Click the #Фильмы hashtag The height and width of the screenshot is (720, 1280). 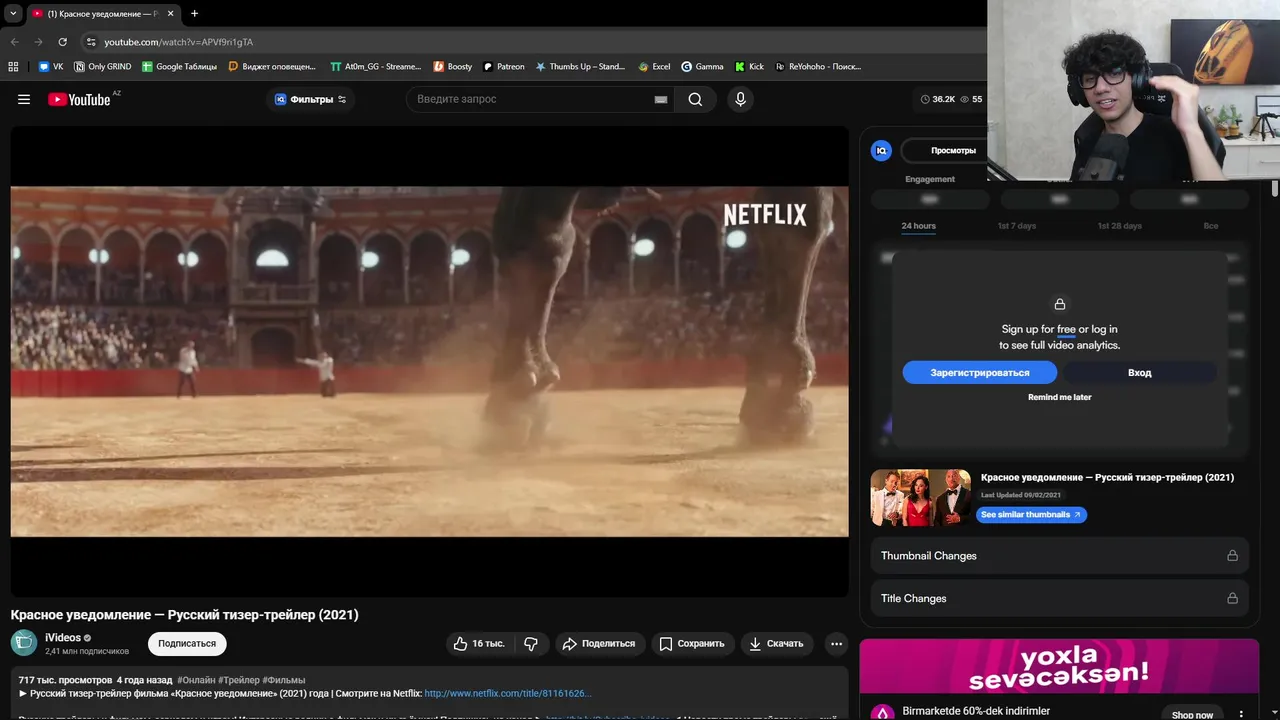click(284, 680)
